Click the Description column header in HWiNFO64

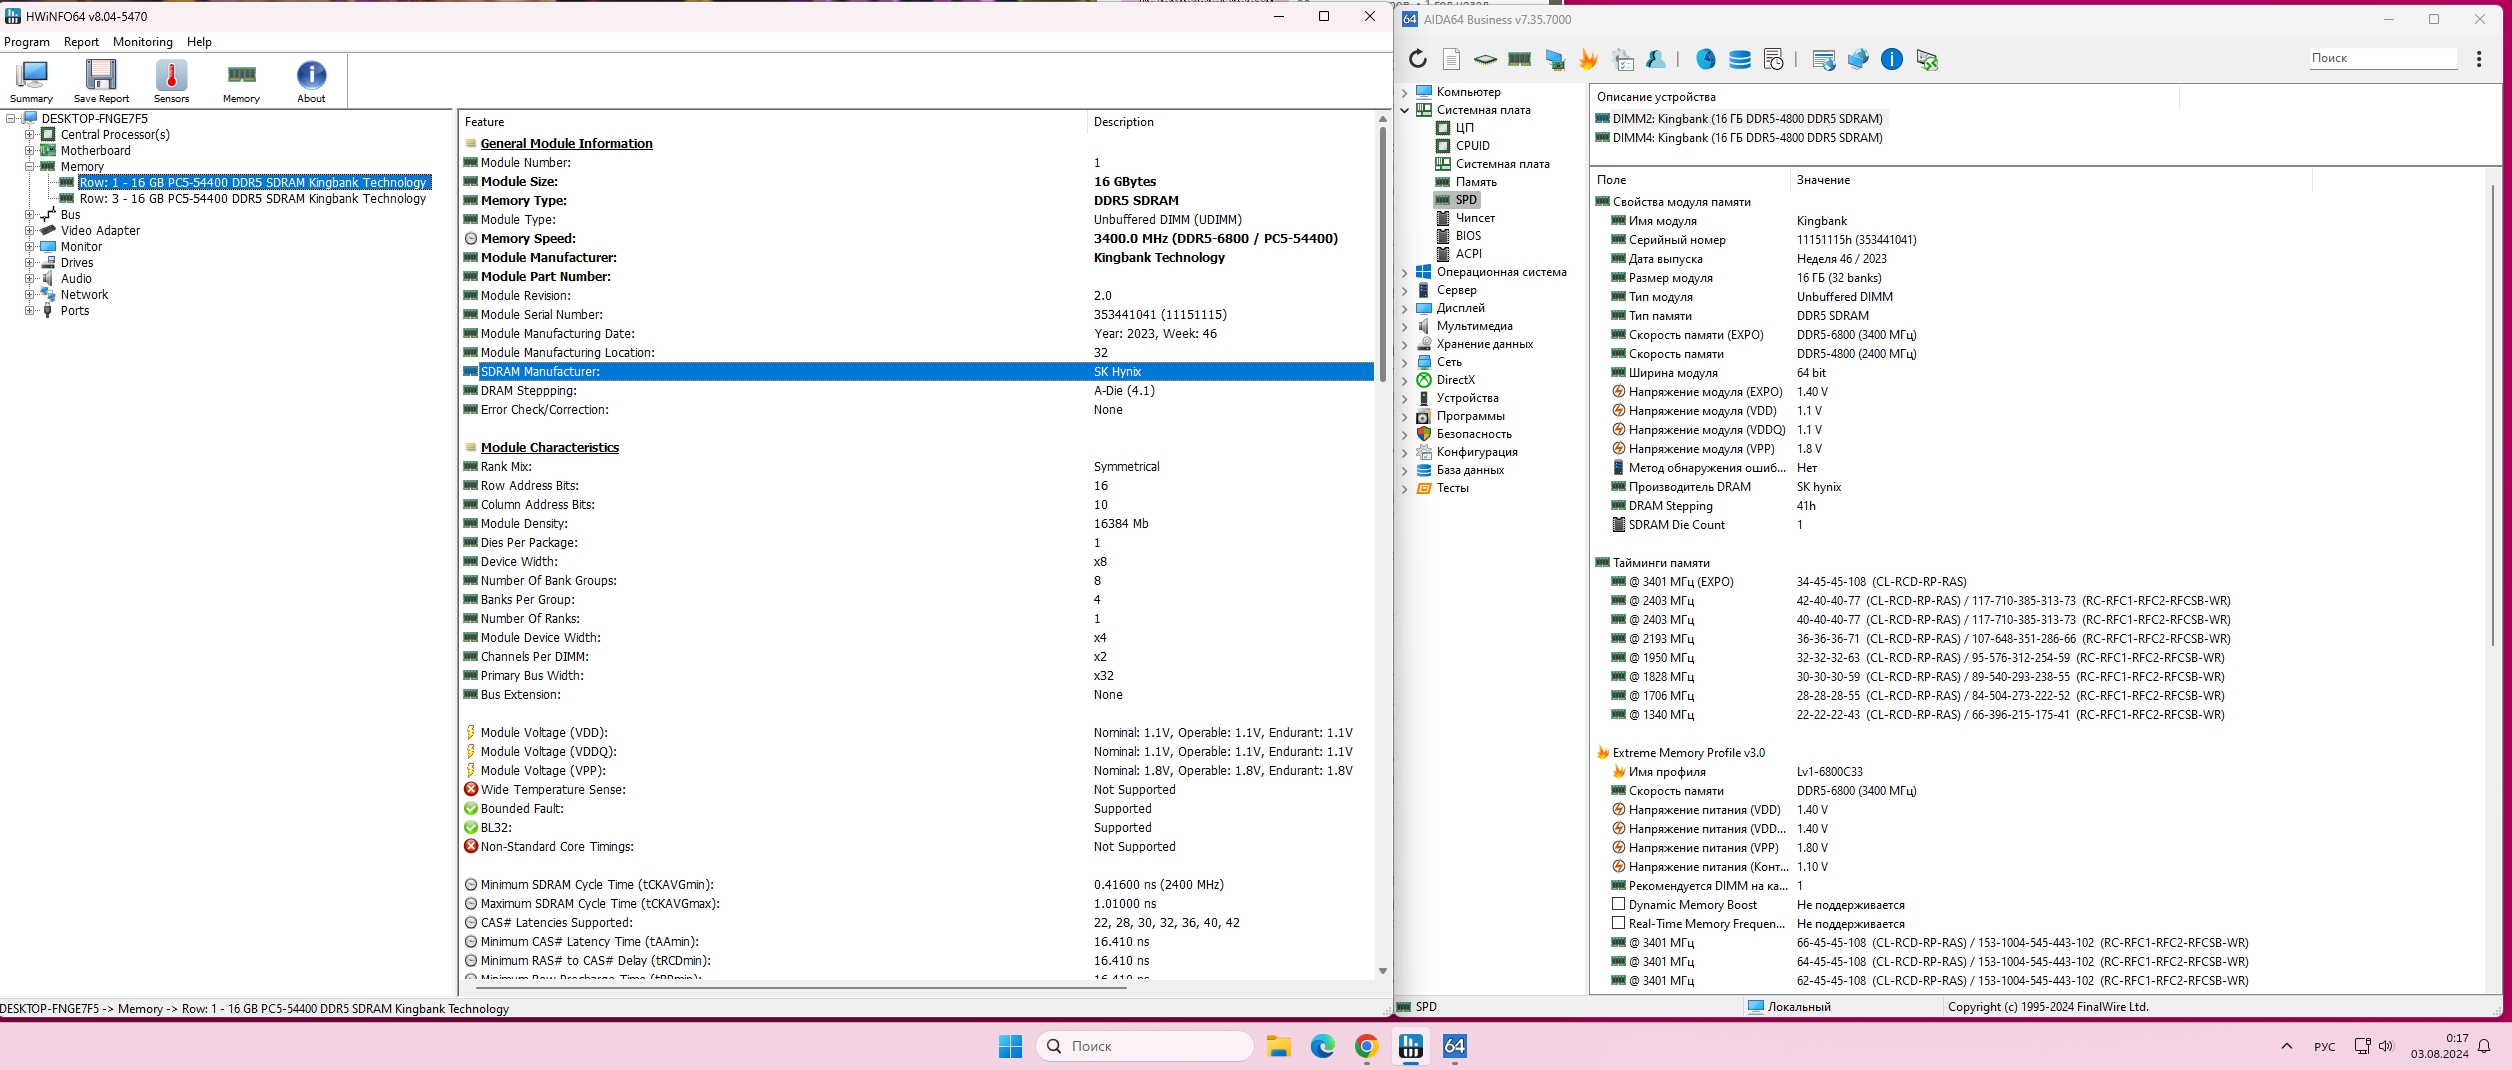[1232, 122]
